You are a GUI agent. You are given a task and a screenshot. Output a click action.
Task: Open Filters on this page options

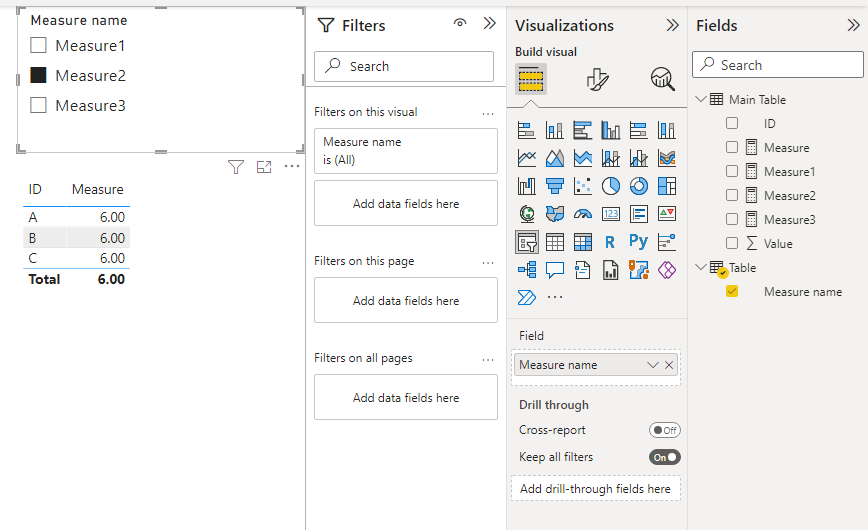pos(488,263)
